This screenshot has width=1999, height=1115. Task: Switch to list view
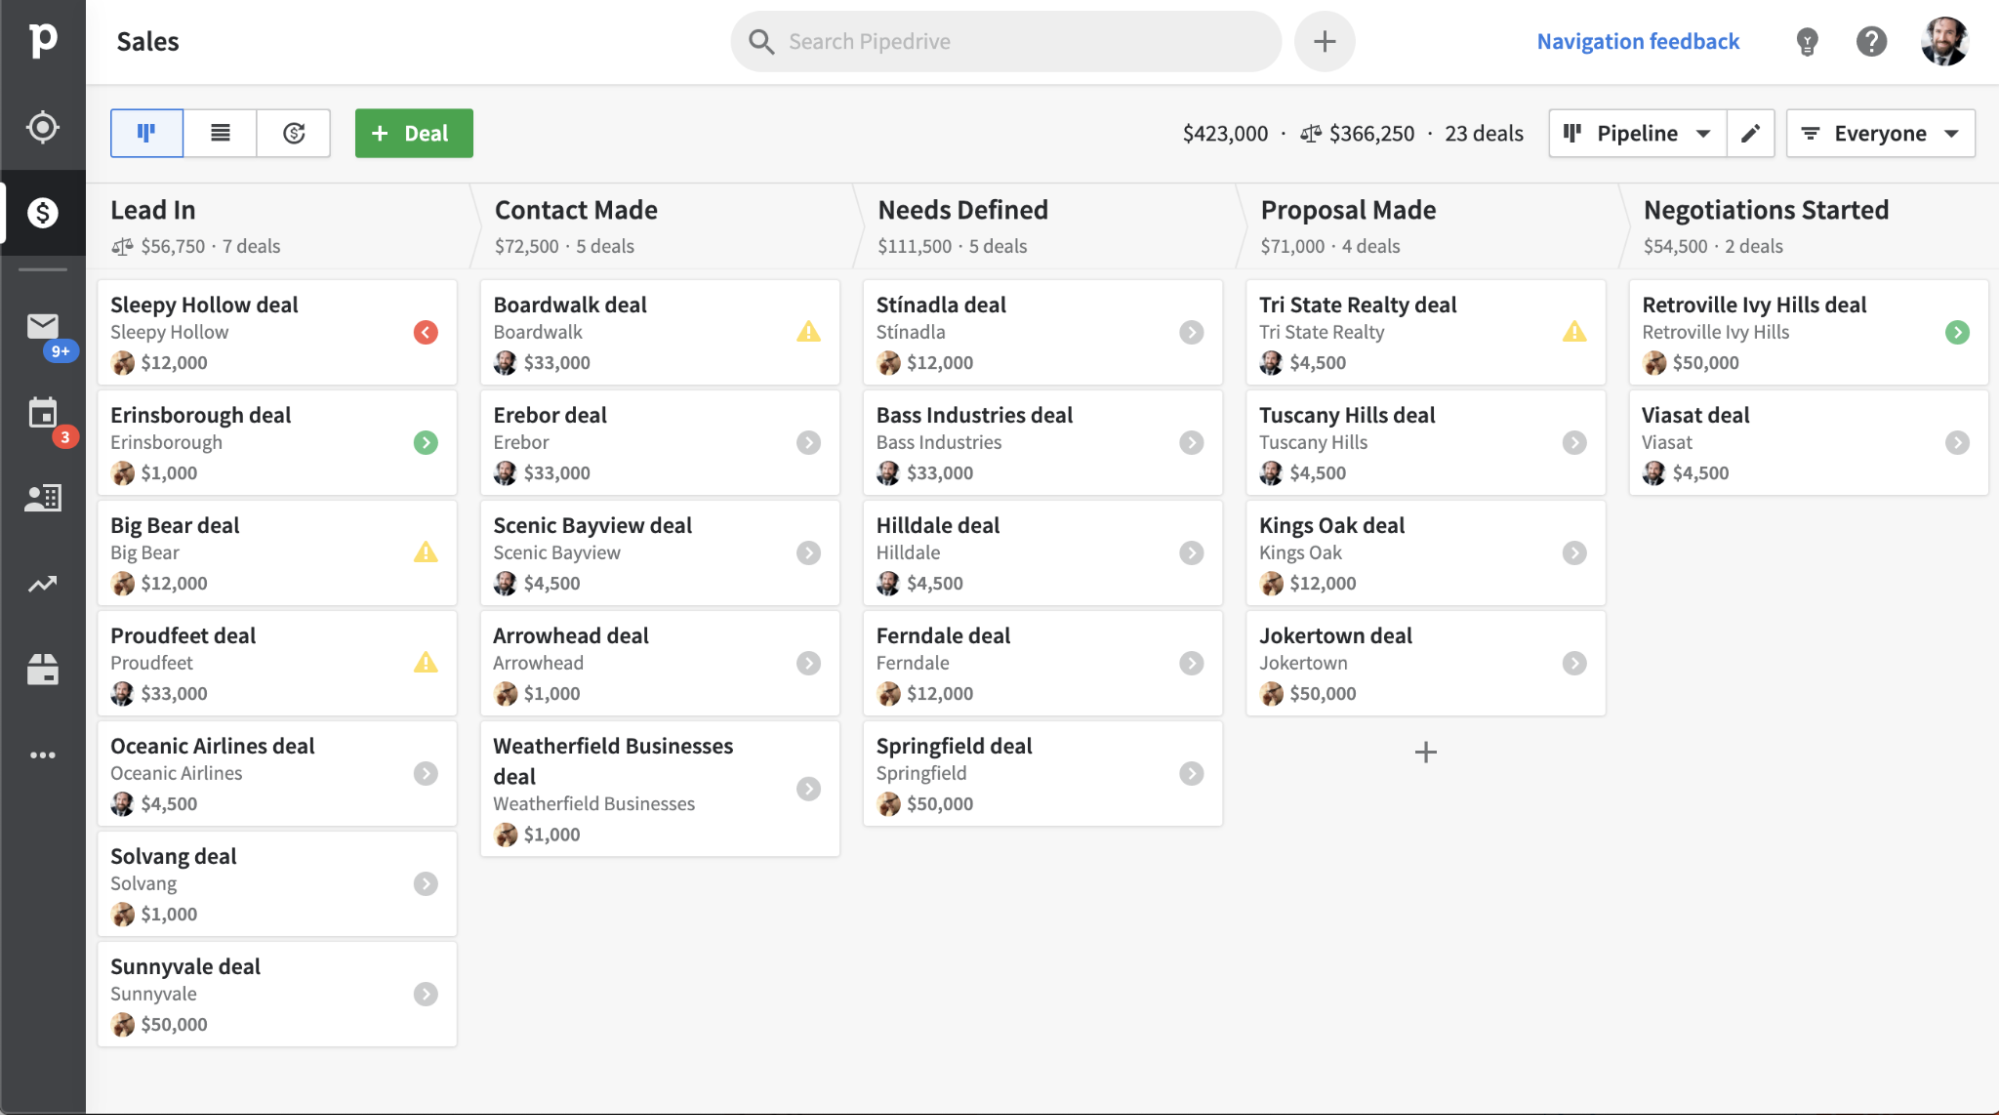click(x=220, y=133)
